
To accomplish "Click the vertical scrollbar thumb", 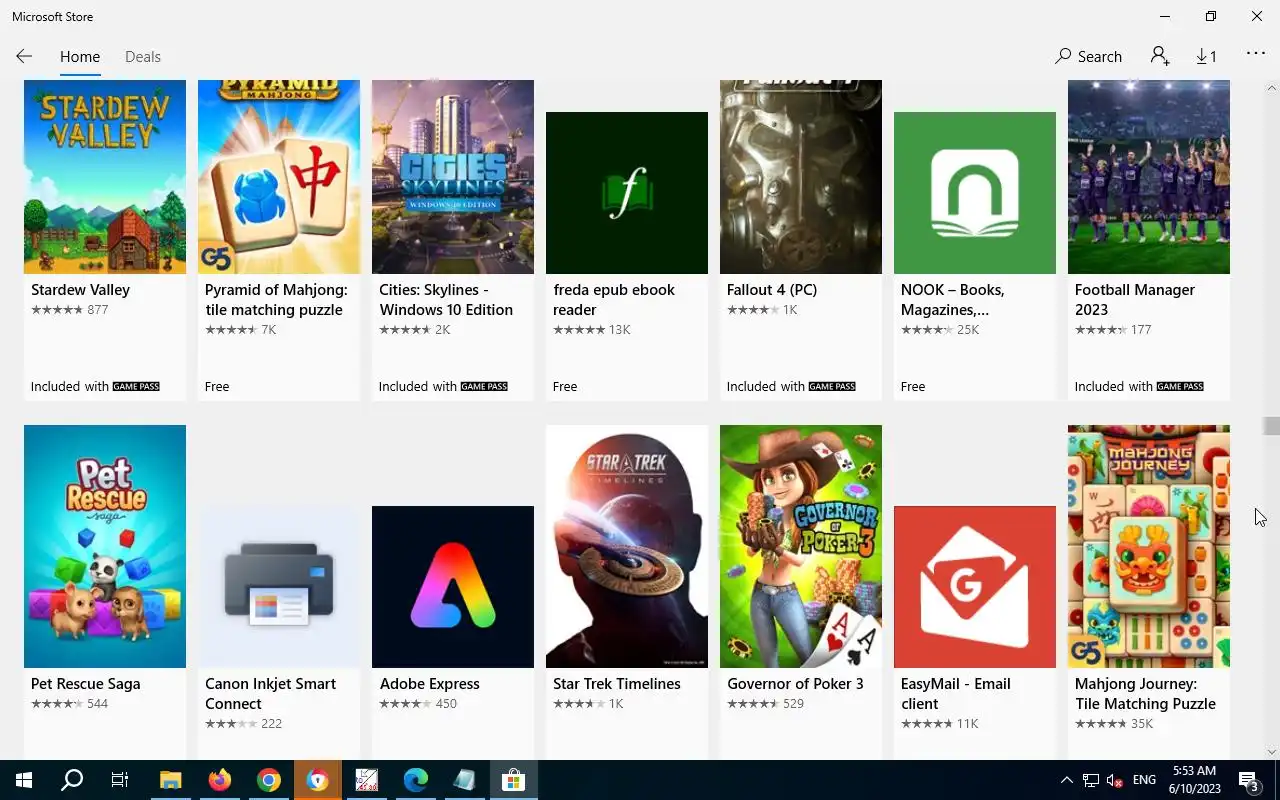I will click(x=1271, y=426).
